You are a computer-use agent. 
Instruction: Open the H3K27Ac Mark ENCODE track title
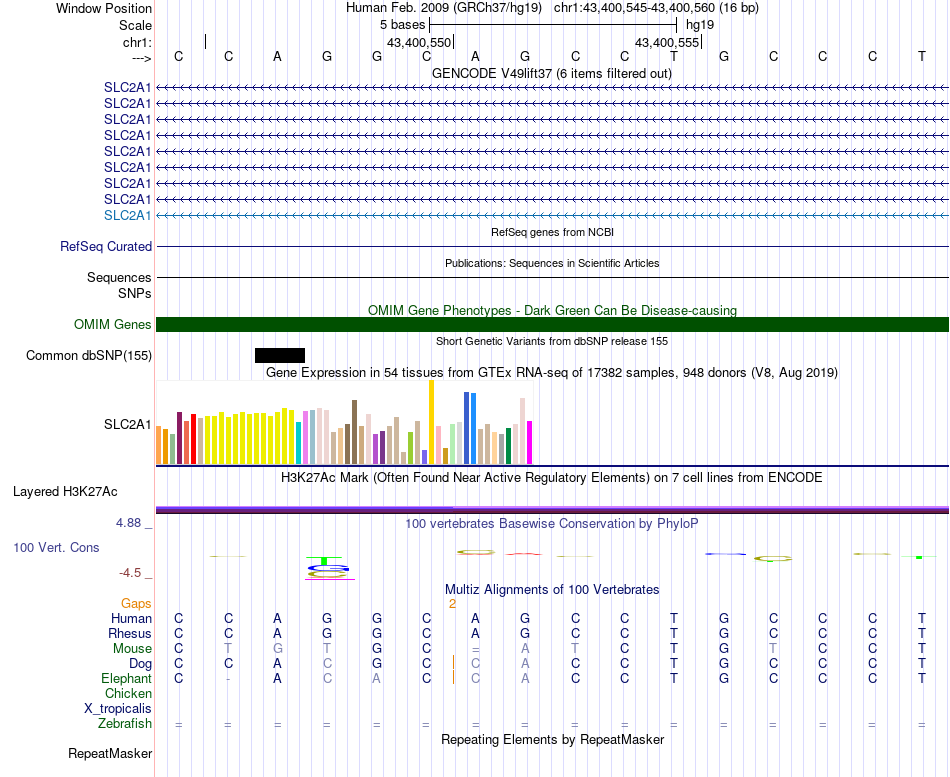click(552, 478)
